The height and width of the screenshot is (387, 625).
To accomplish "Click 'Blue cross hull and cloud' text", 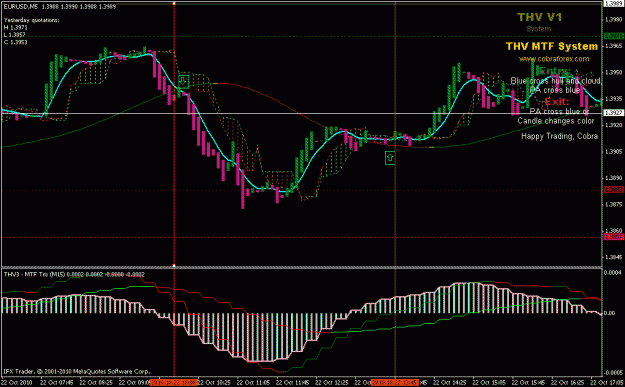I will coord(555,81).
